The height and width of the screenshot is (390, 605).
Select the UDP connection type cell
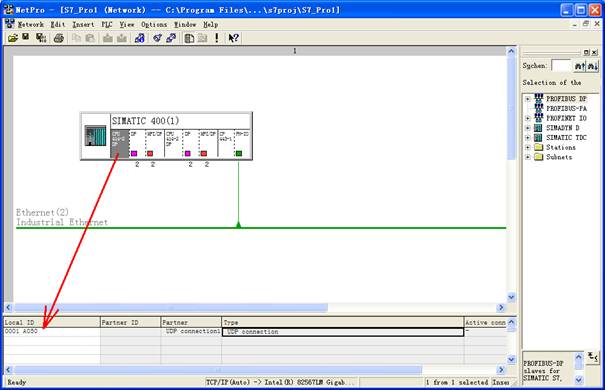(x=343, y=332)
